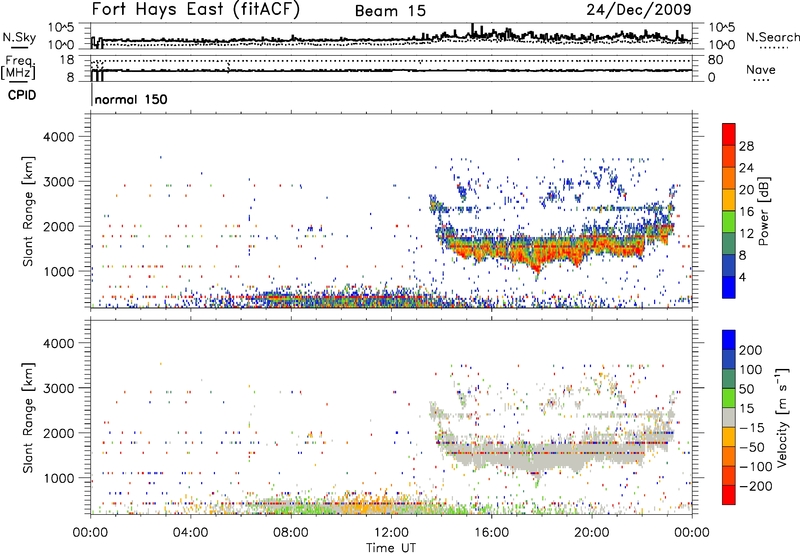Click the blue bottom segment of Power color bar
The image size is (800, 554).
point(729,287)
